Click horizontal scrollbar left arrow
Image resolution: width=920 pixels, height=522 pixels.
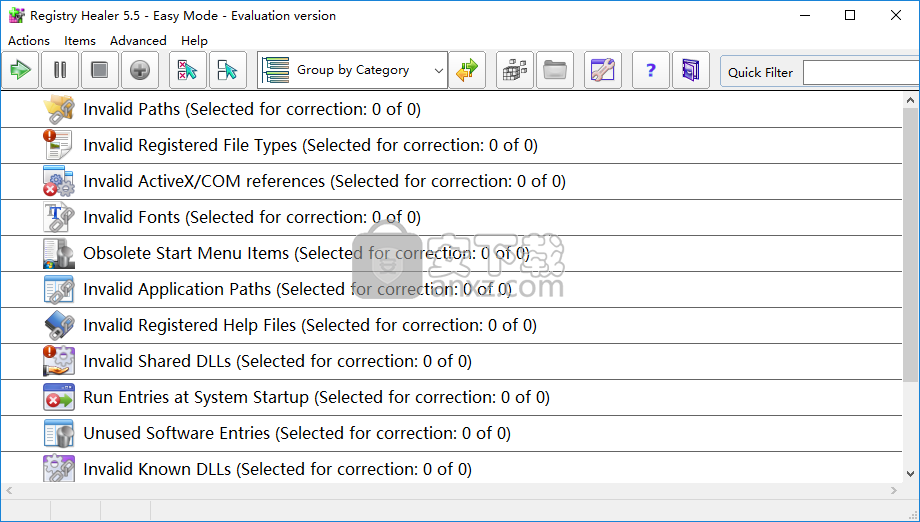pos(8,490)
